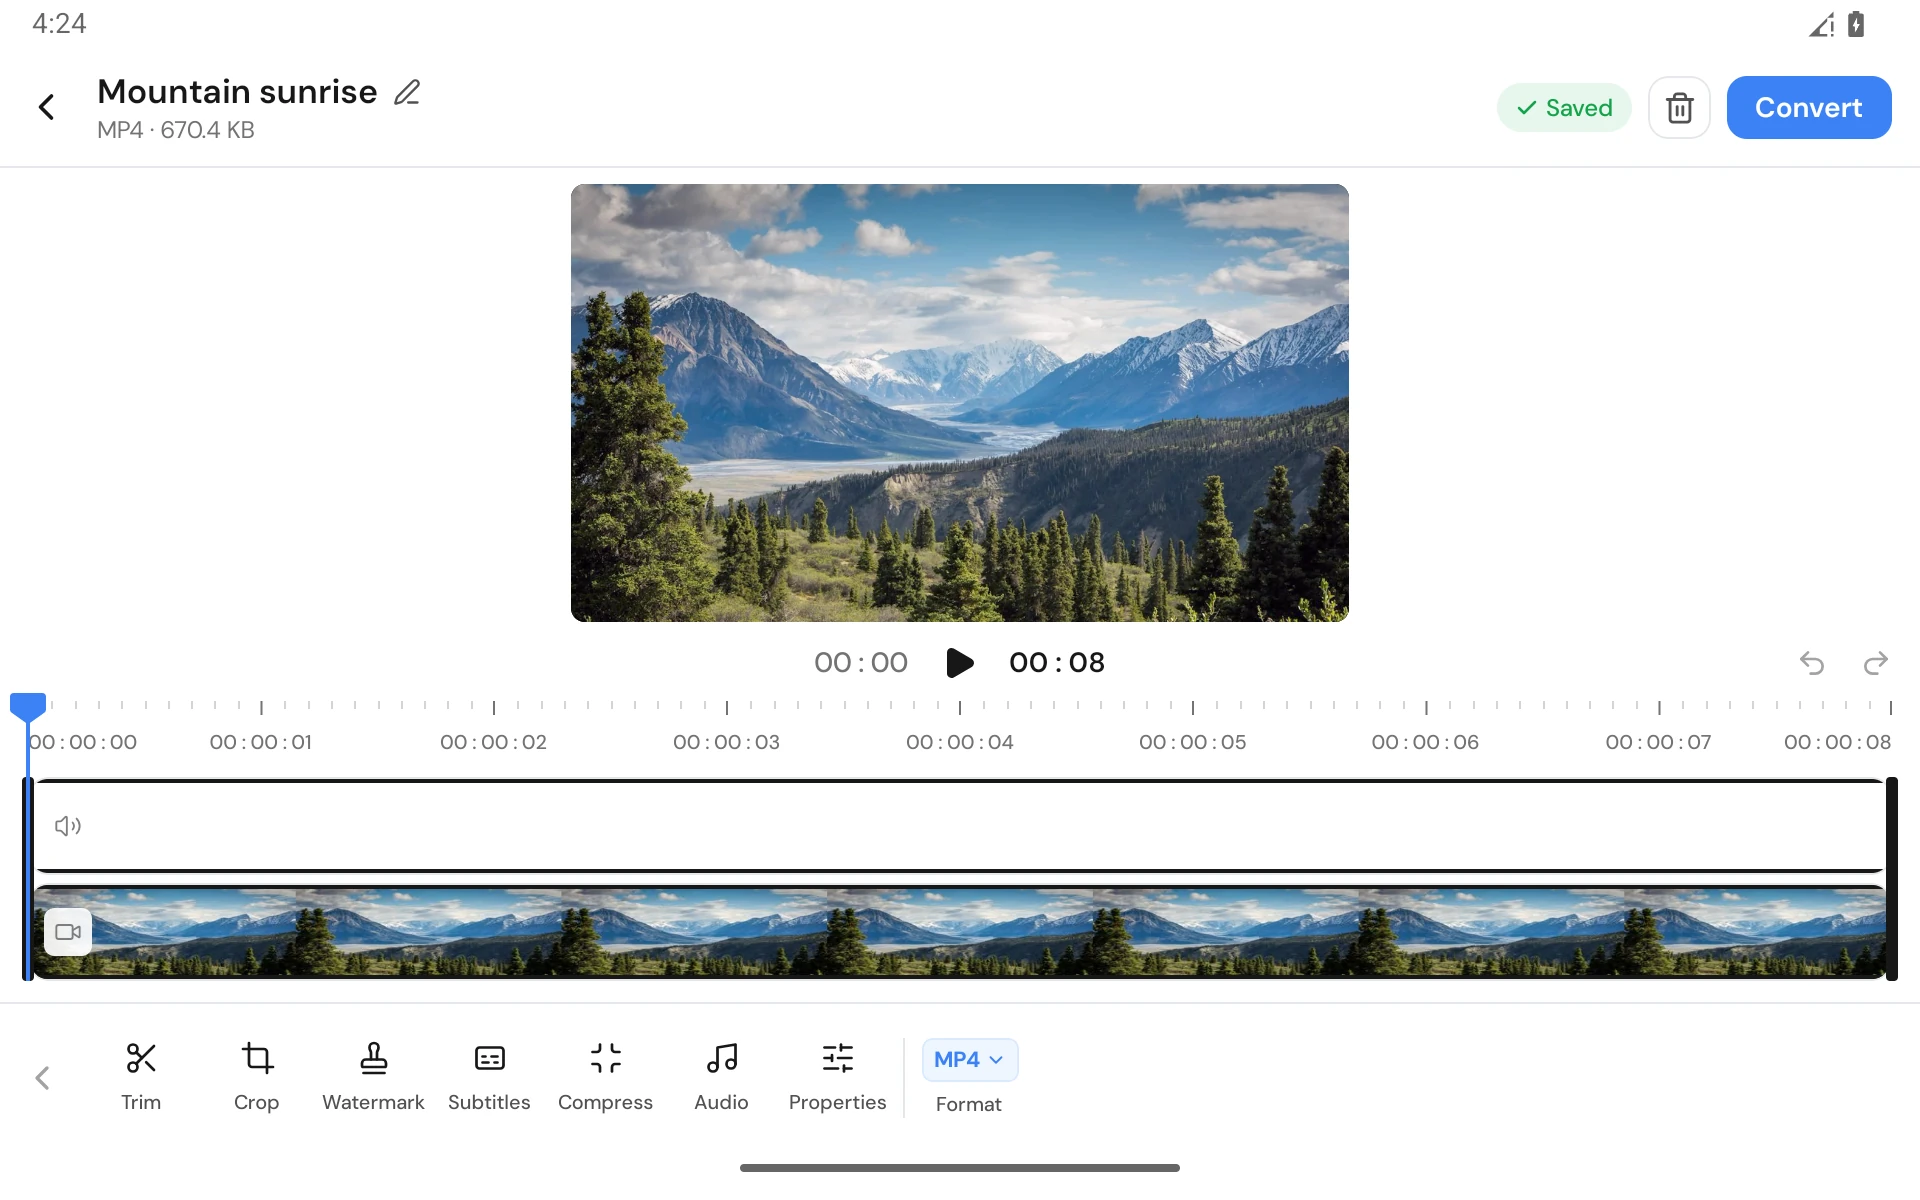Click the empty audio track lane
This screenshot has height=1200, width=1920.
tap(959, 826)
